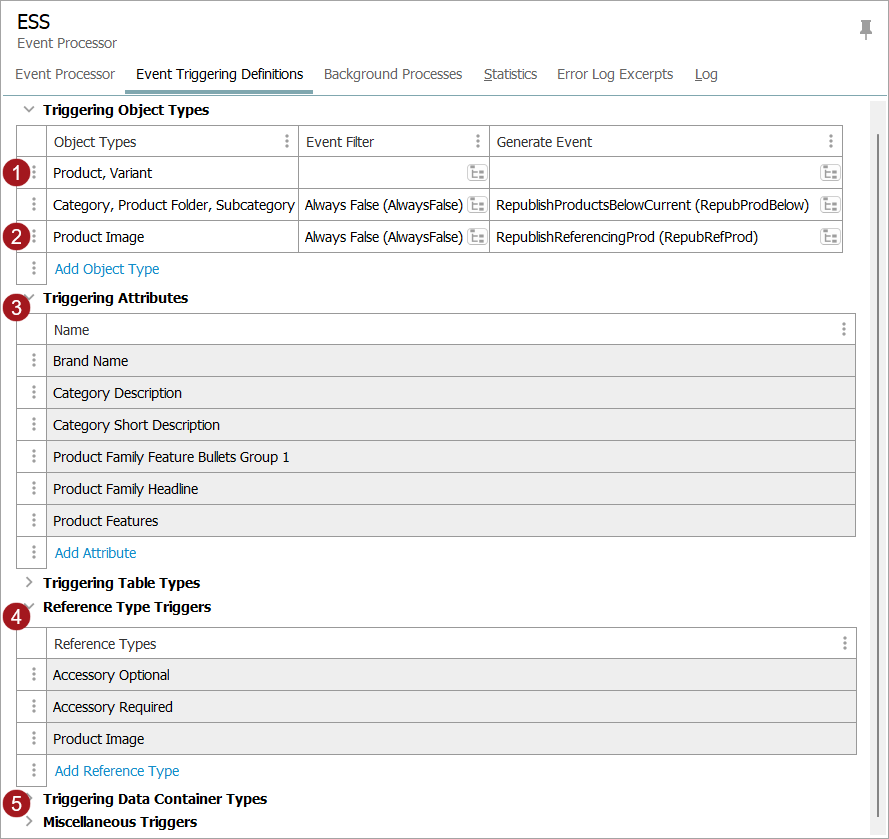
Task: Expand the Triggering Table Types section
Action: click(x=29, y=583)
